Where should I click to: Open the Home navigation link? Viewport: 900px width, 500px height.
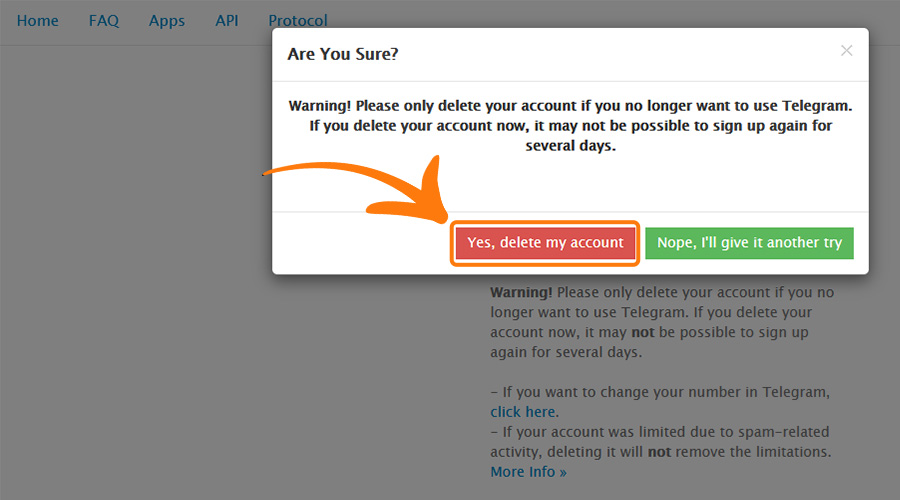point(38,21)
